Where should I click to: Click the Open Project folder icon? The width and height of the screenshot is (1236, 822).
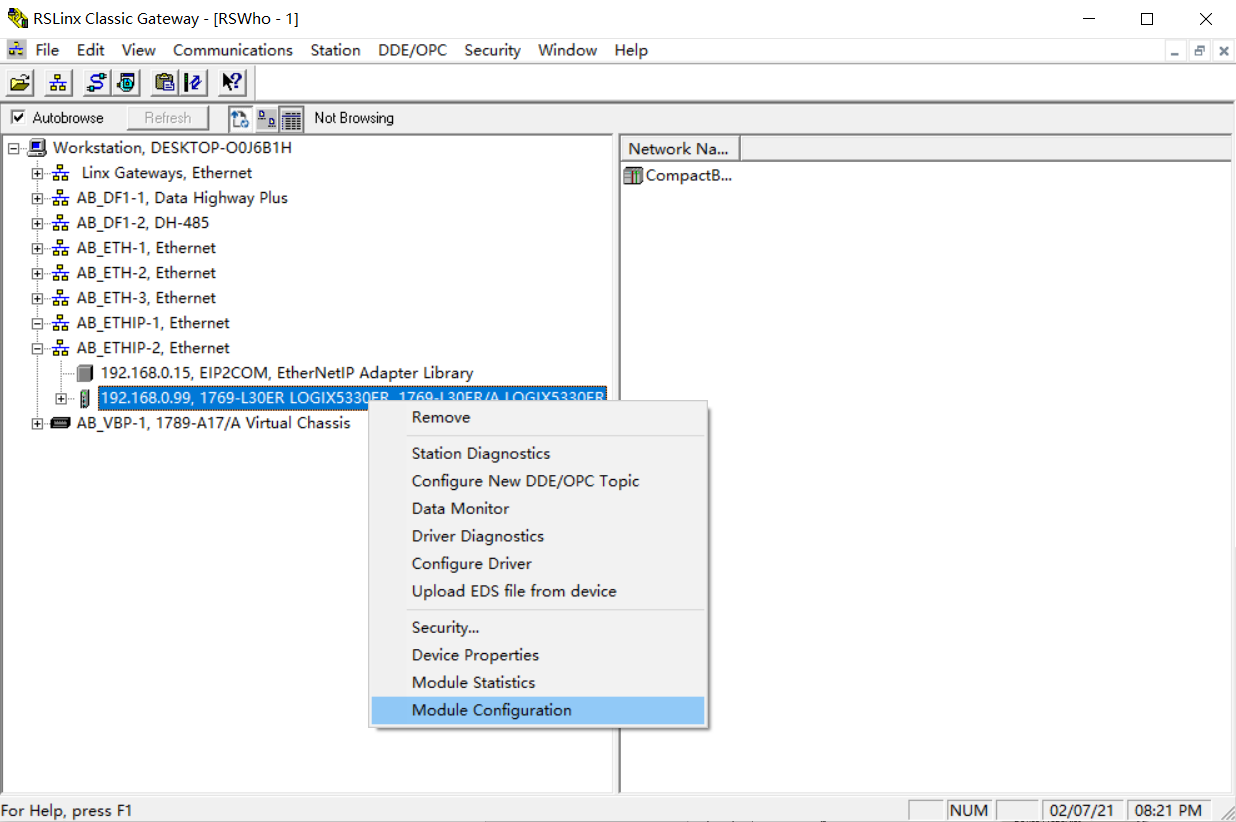(21, 83)
